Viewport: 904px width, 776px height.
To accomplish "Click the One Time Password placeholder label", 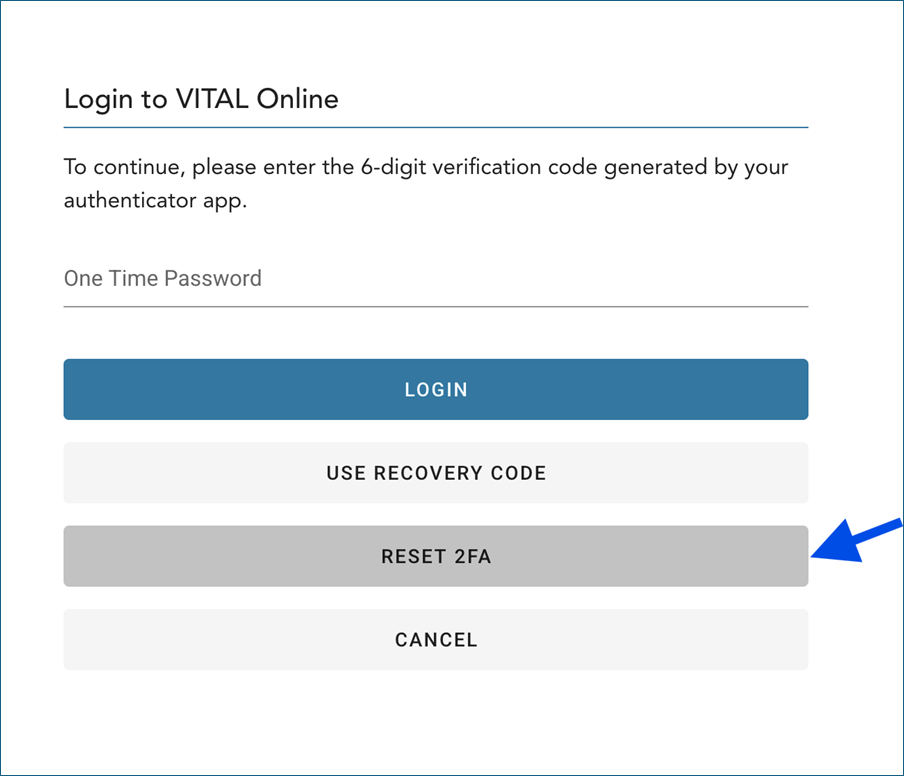I will click(163, 279).
